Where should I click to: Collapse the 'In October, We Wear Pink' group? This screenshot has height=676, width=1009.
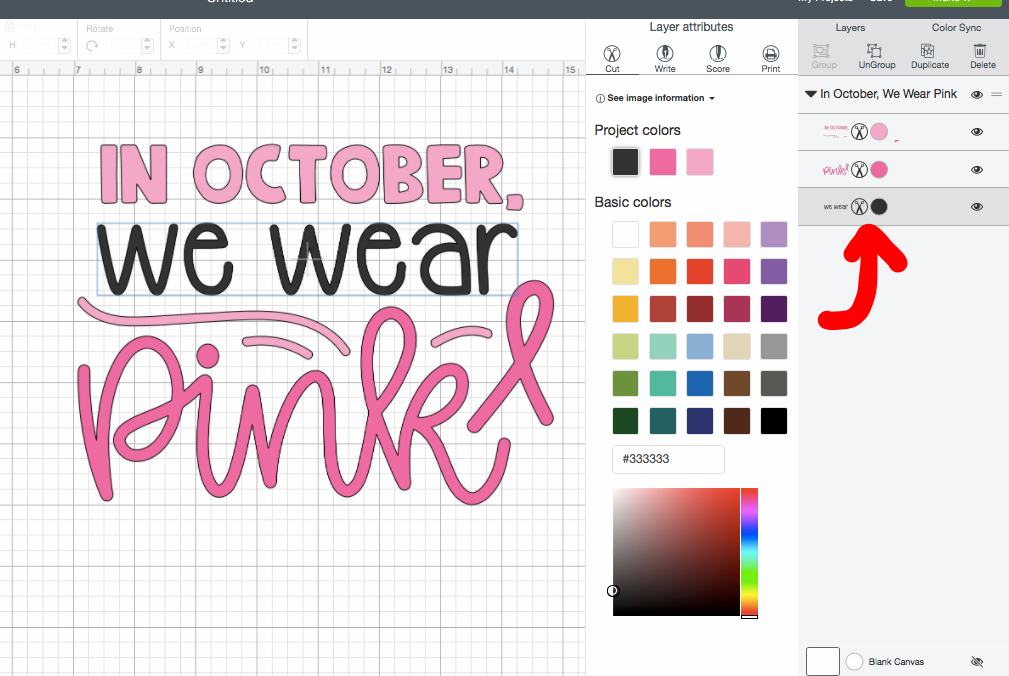pos(810,94)
